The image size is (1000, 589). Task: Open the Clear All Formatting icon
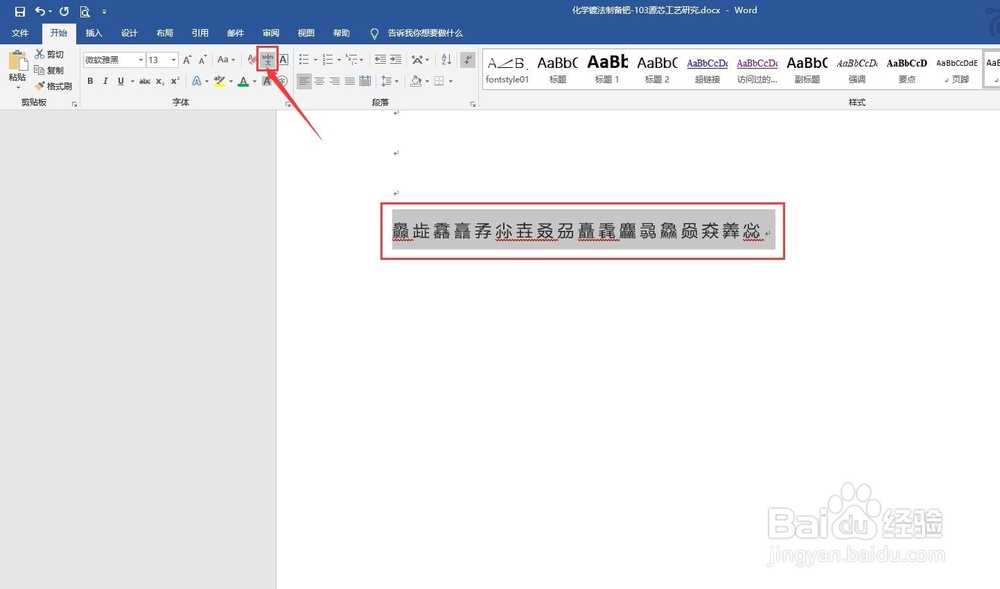coord(251,60)
